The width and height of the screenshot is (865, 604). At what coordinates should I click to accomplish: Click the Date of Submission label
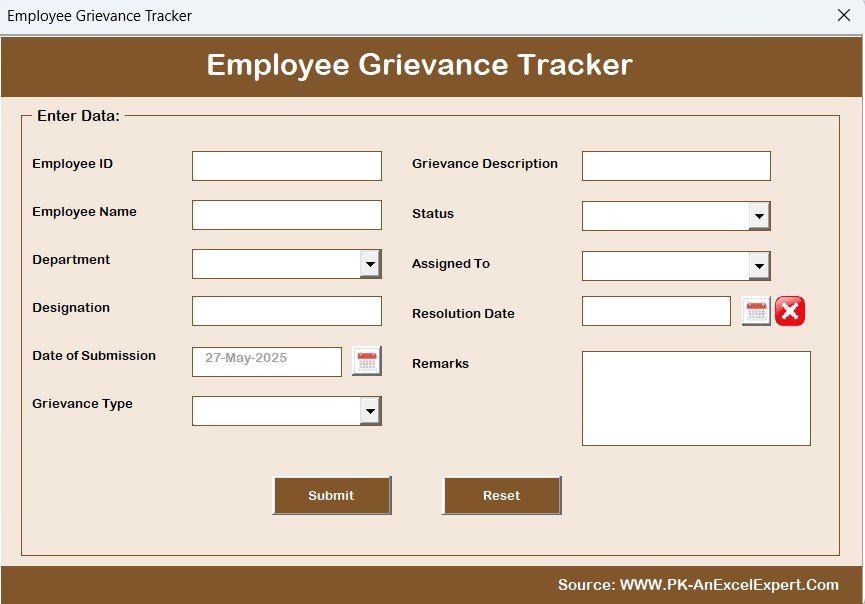(x=94, y=356)
